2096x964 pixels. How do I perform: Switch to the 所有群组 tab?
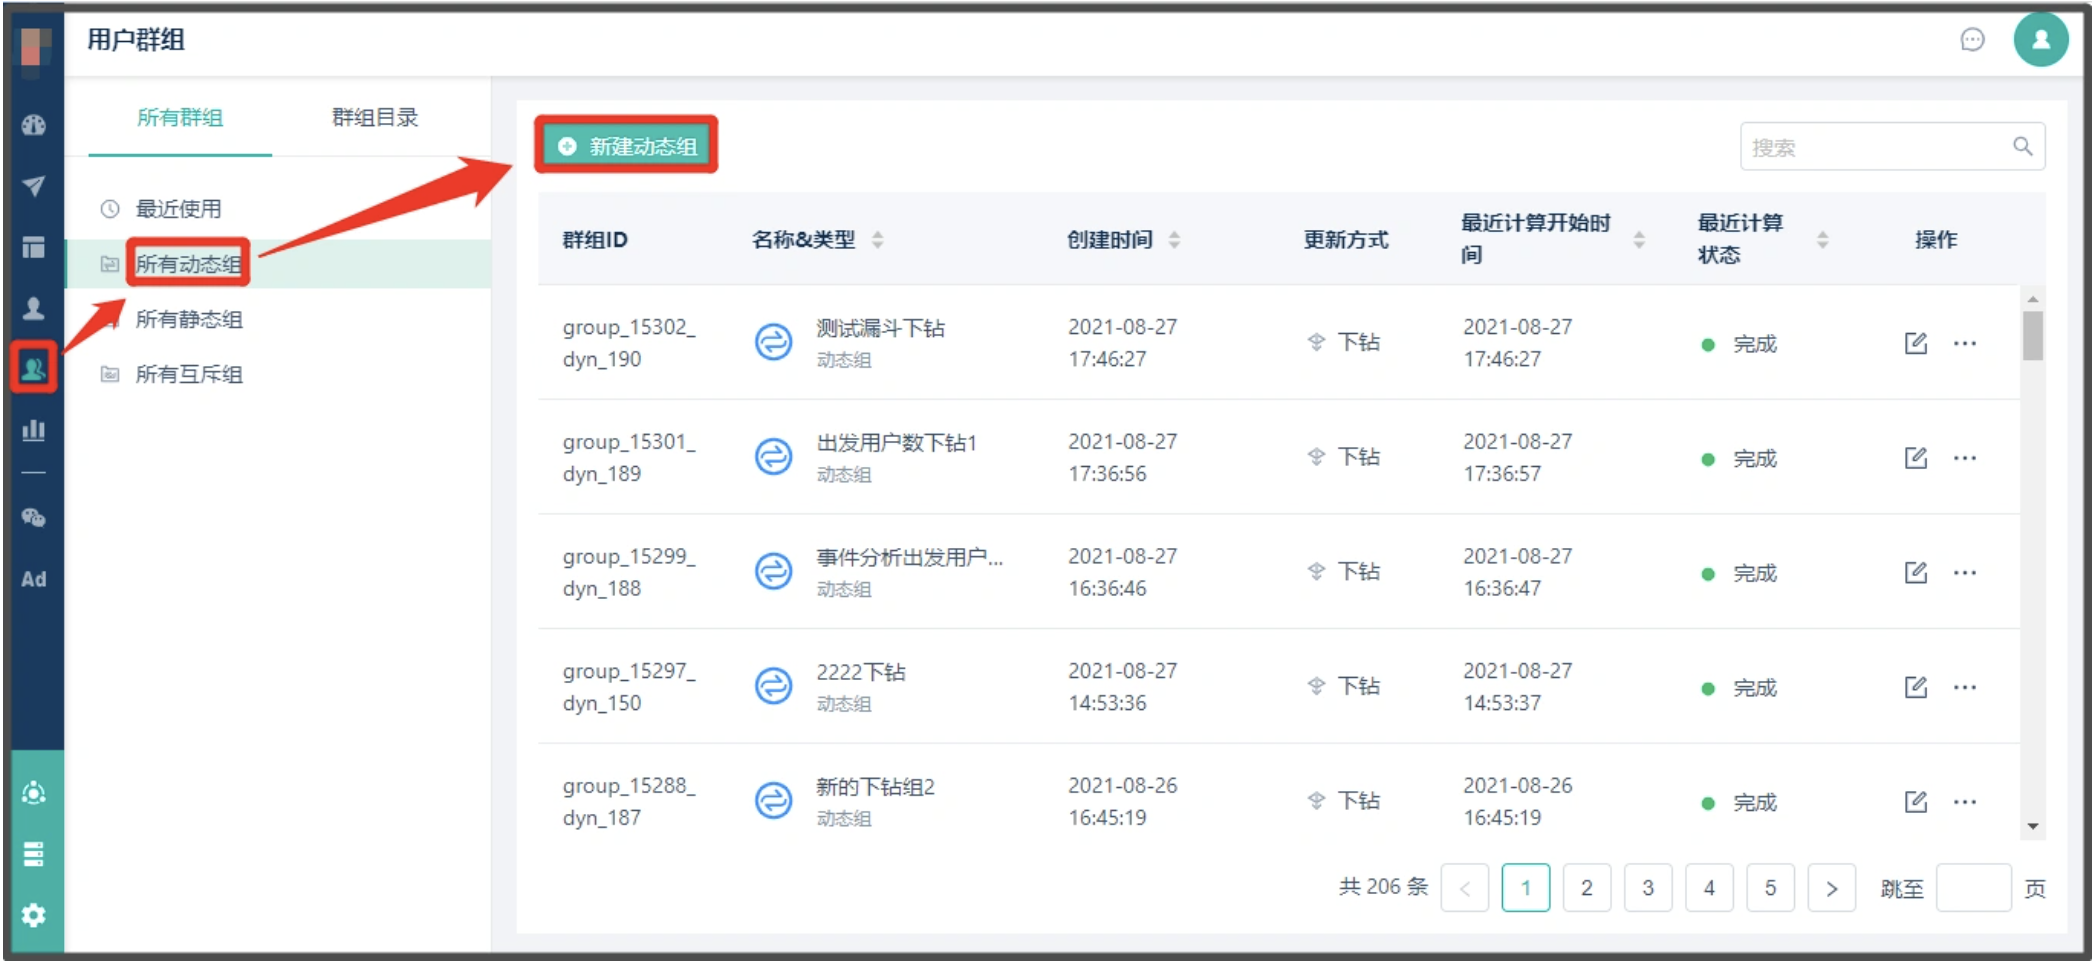pos(180,118)
